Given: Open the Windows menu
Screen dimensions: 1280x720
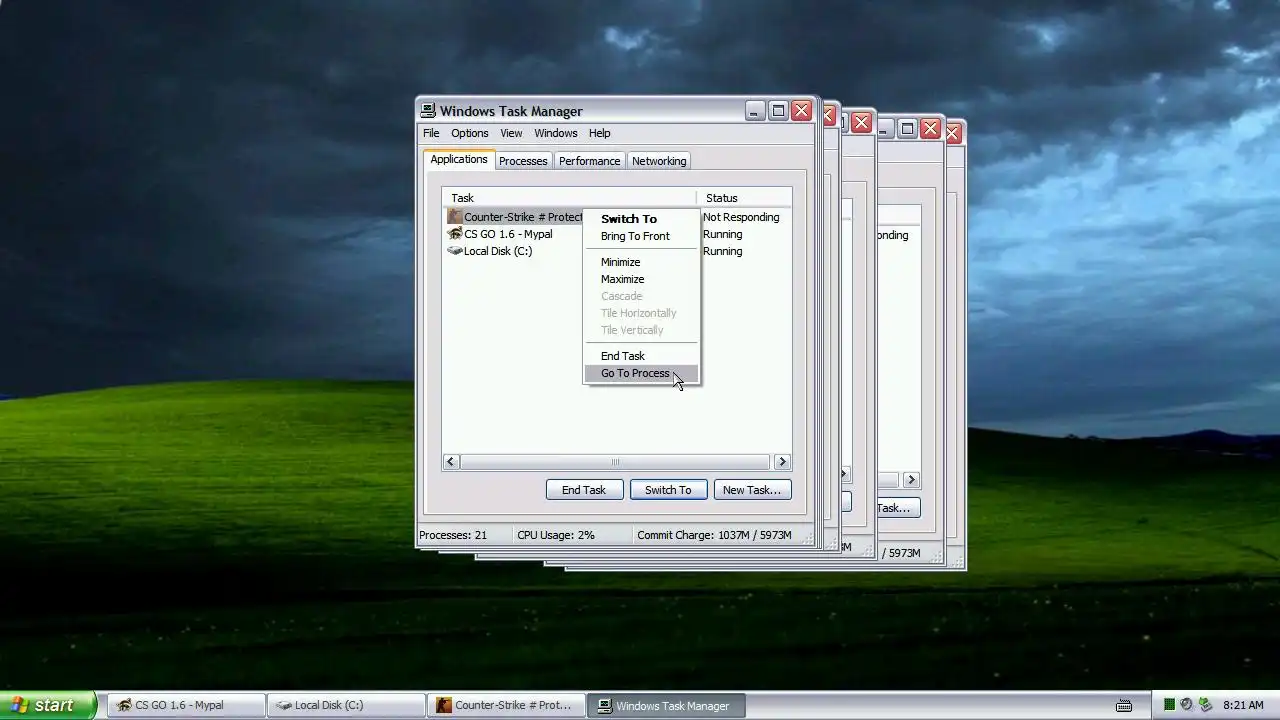Looking at the screenshot, I should pos(555,133).
